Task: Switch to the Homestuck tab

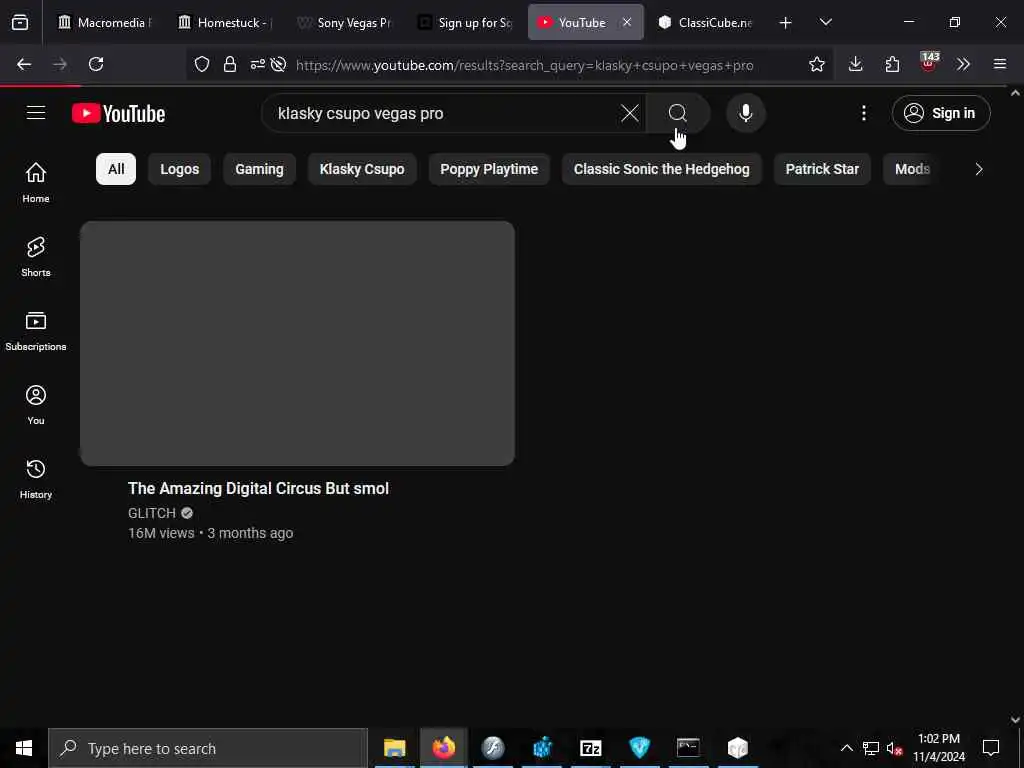Action: coord(223,22)
